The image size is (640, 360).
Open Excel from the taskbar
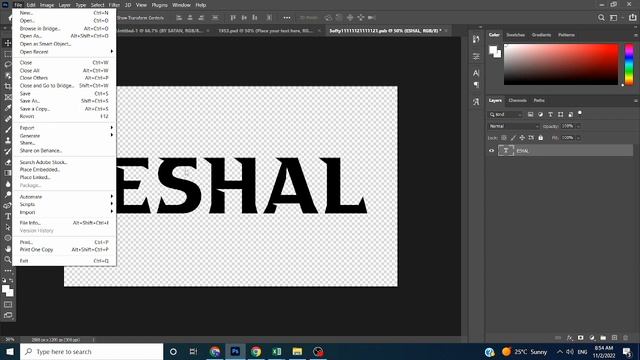coord(276,351)
